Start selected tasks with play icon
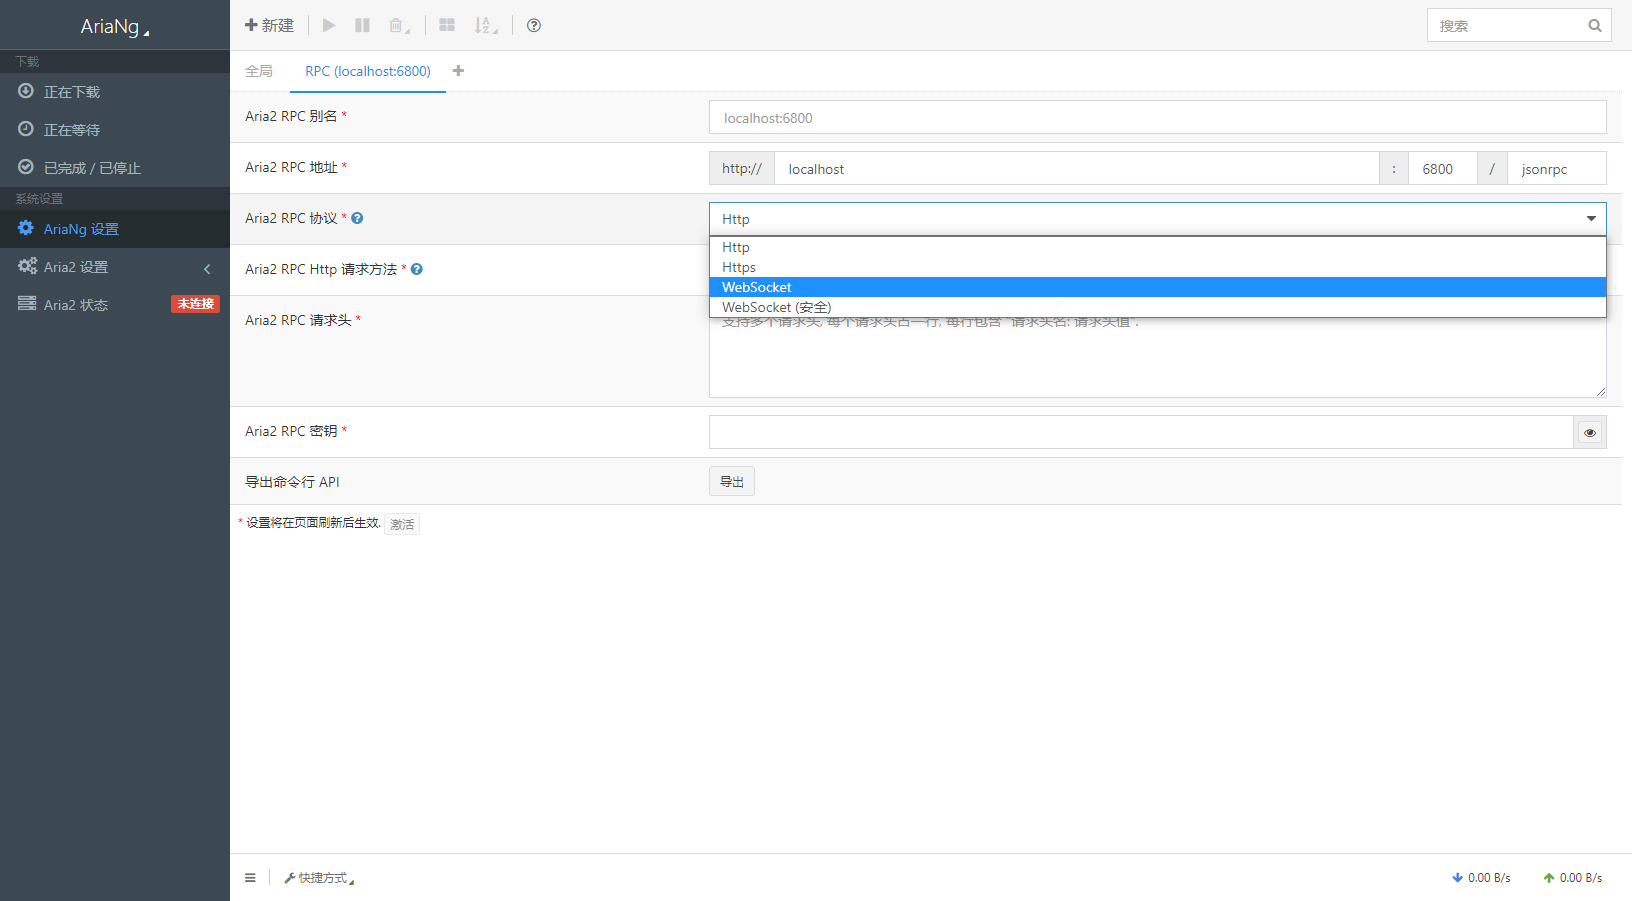The image size is (1632, 901). click(329, 25)
